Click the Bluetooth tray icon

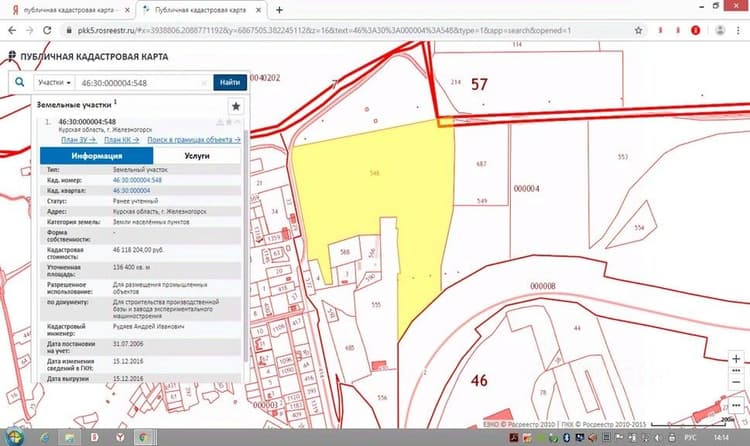click(x=566, y=437)
